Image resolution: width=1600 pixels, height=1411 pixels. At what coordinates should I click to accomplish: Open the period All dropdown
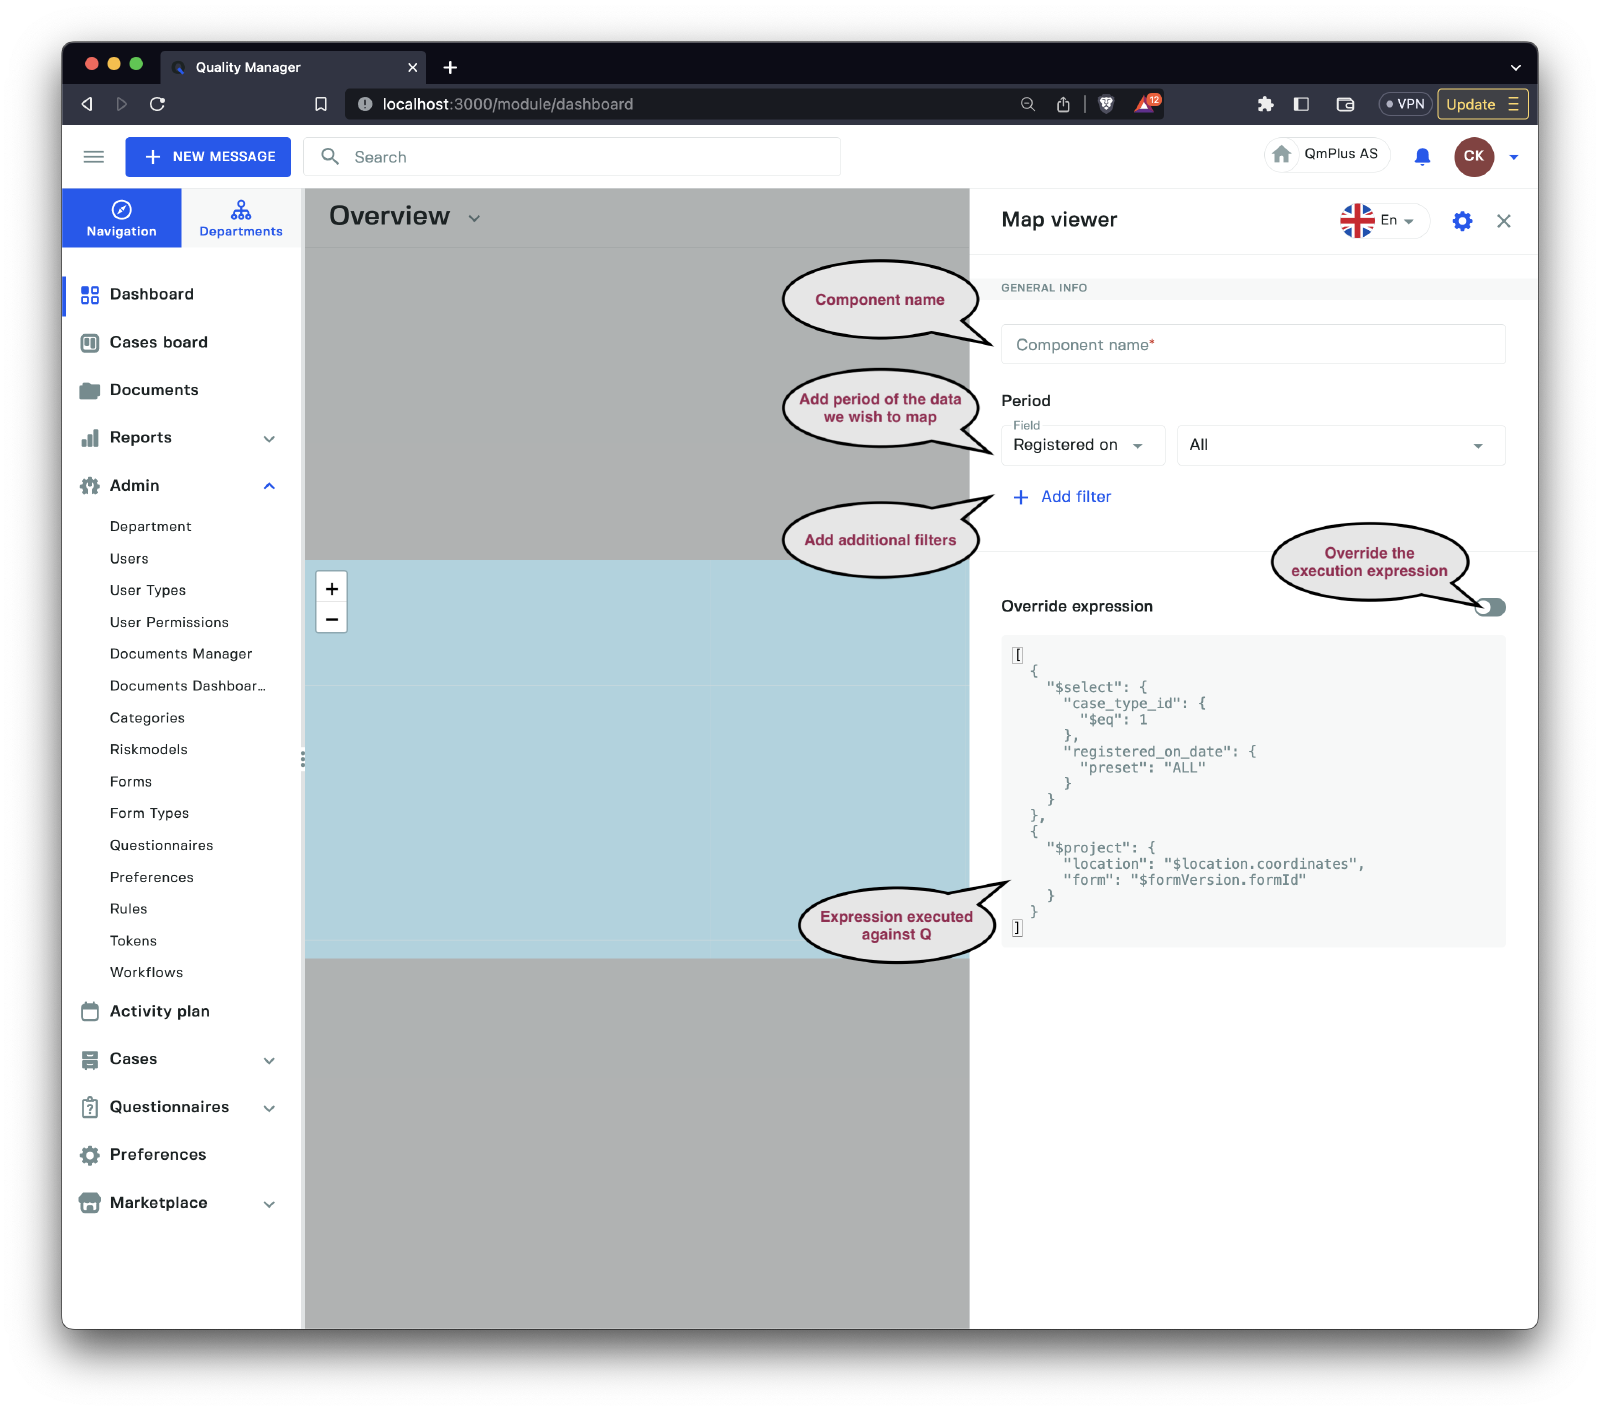pos(1340,445)
